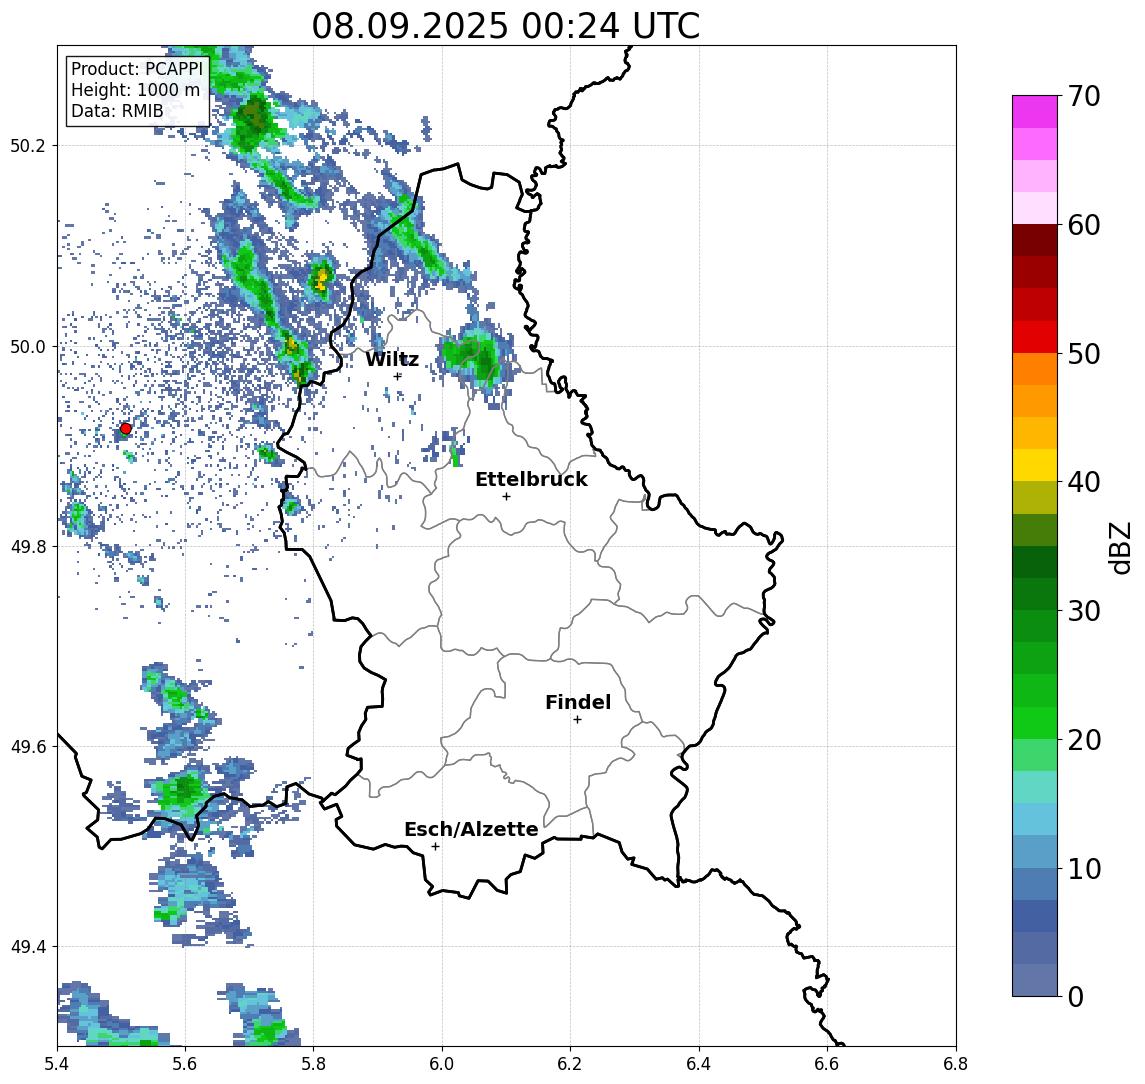Image resolution: width=1145 pixels, height=1084 pixels.
Task: Pick the palest pink segment just above 60
Action: point(1035,208)
